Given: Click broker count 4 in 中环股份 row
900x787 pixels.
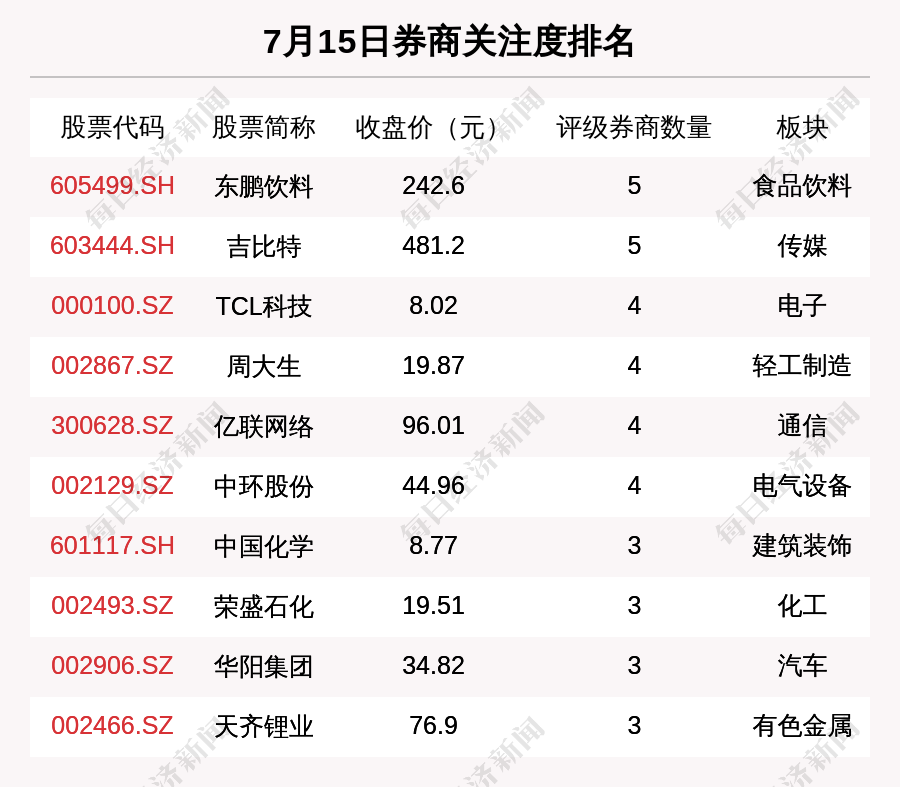Looking at the screenshot, I should (x=634, y=486).
